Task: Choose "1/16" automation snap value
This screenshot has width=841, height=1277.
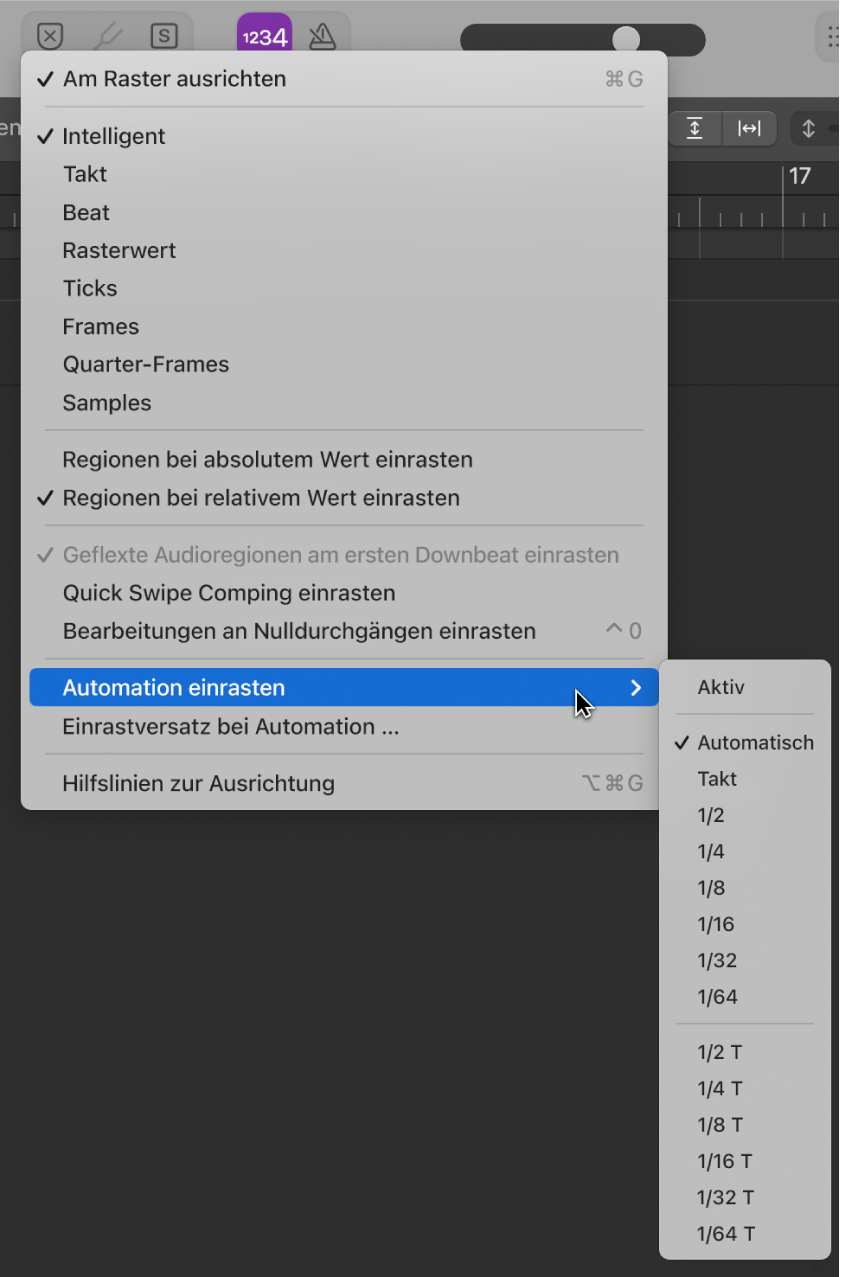Action: (x=716, y=924)
